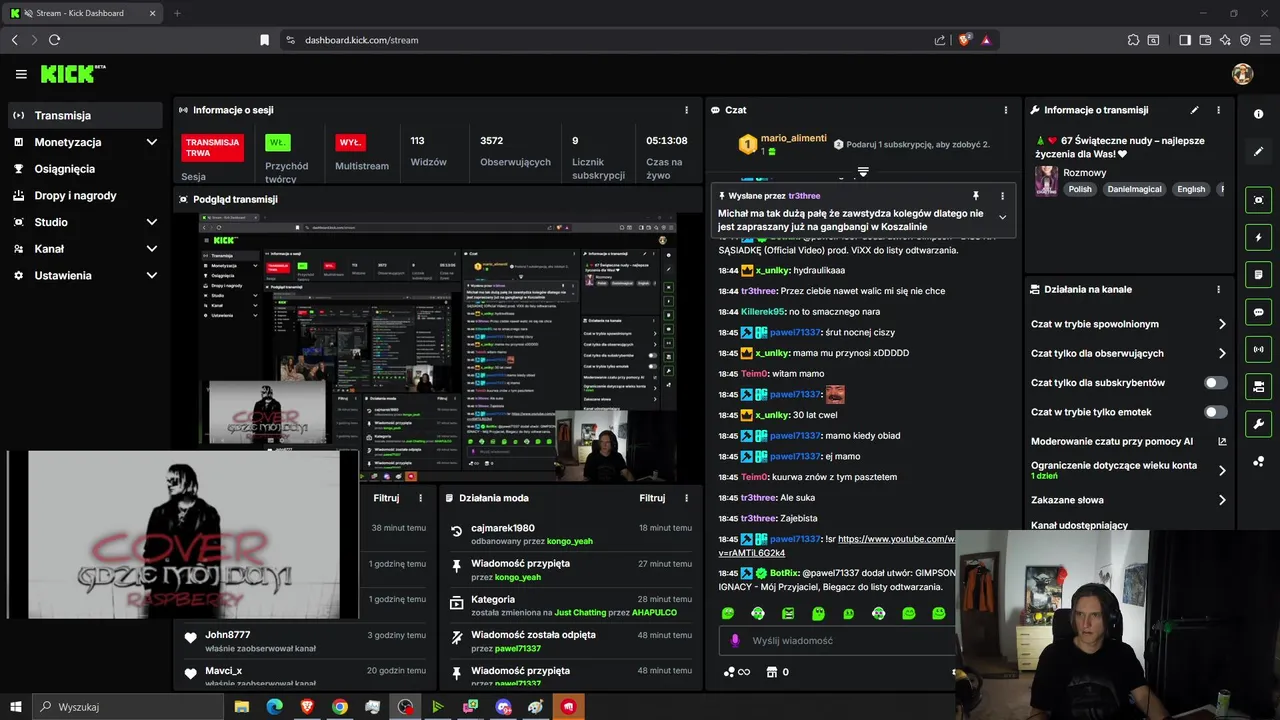Toggle Czat w trybie tylko emotek switch
This screenshot has width=1280, height=720.
point(1215,412)
